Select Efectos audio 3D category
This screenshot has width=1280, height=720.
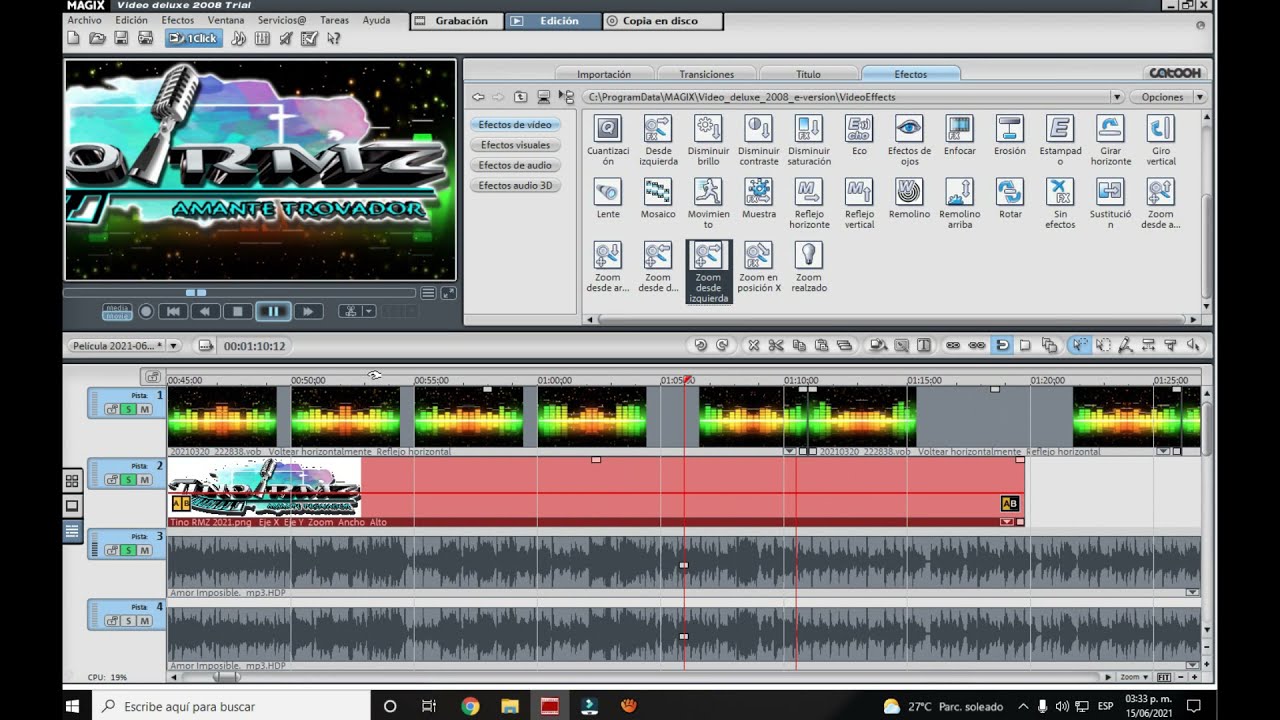(x=514, y=185)
